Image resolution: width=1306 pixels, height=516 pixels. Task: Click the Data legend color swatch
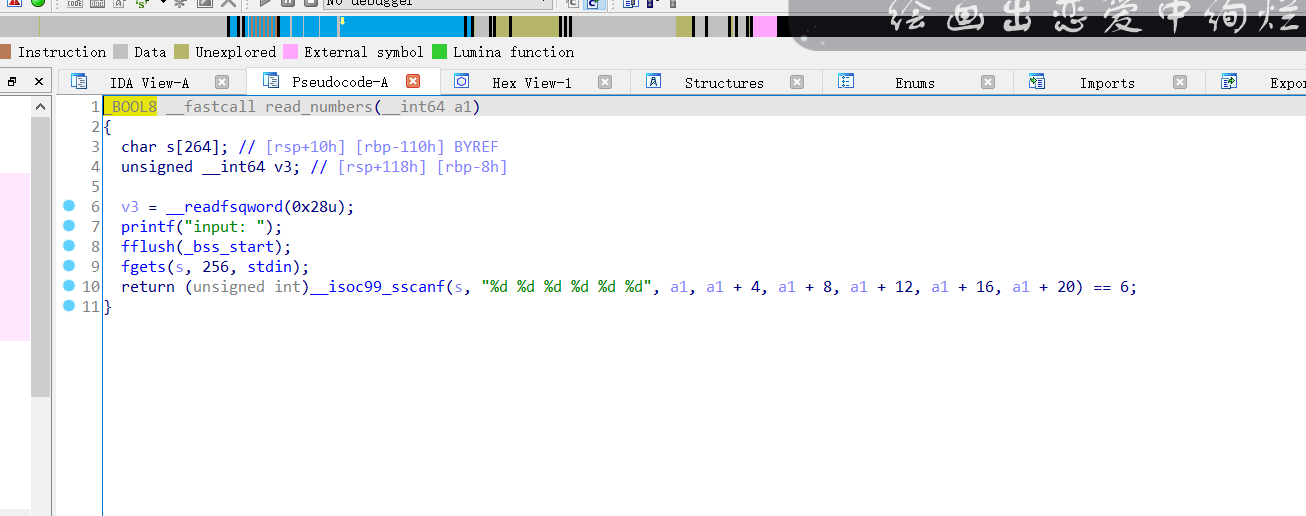(121, 52)
